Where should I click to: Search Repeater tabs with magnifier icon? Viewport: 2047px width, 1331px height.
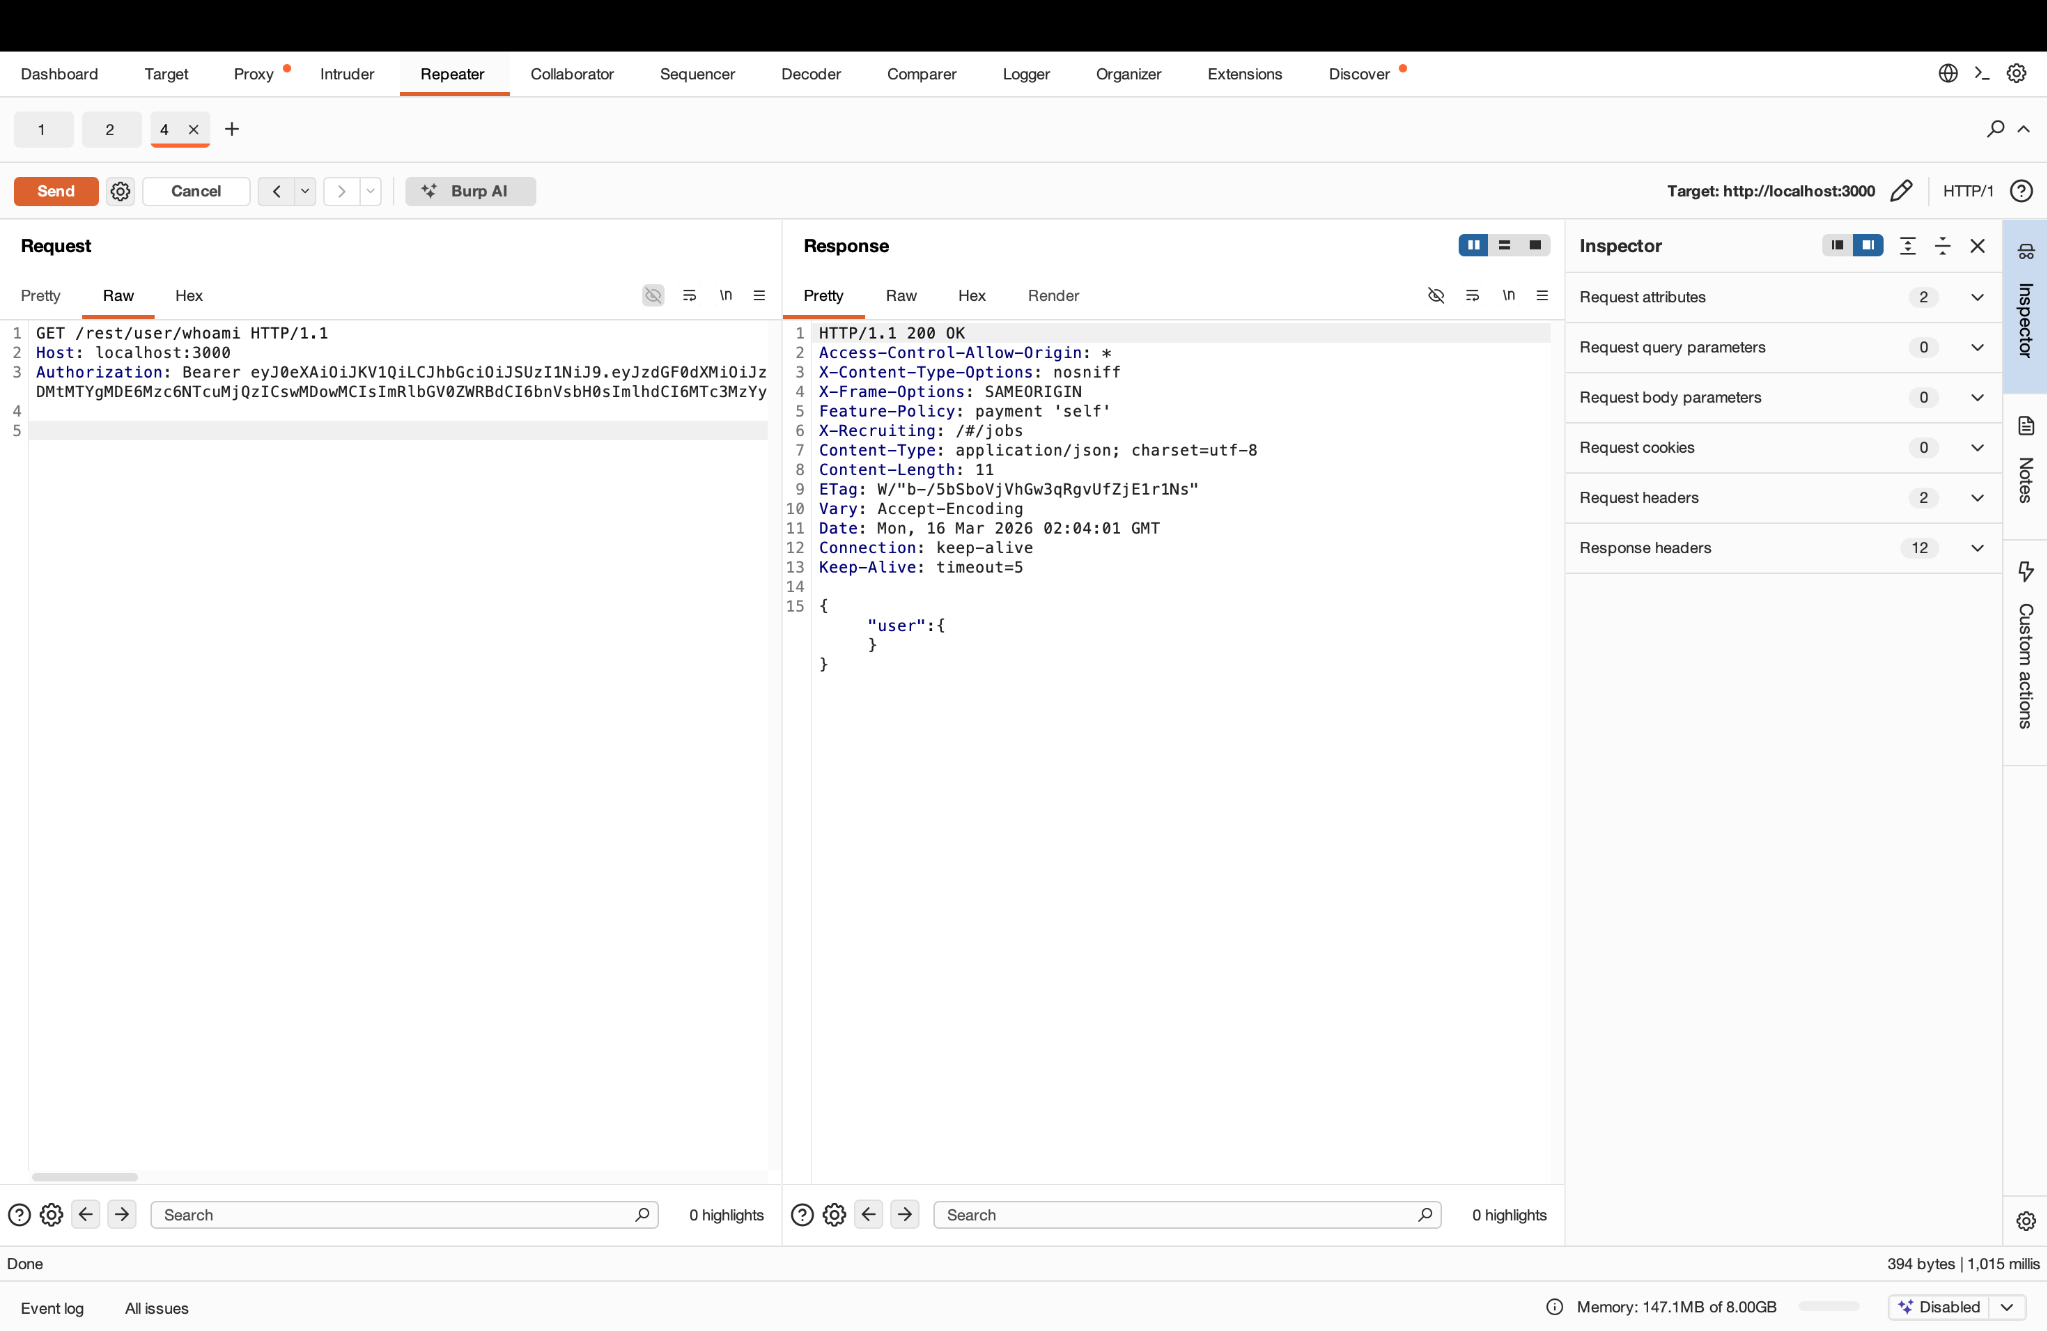click(1995, 129)
